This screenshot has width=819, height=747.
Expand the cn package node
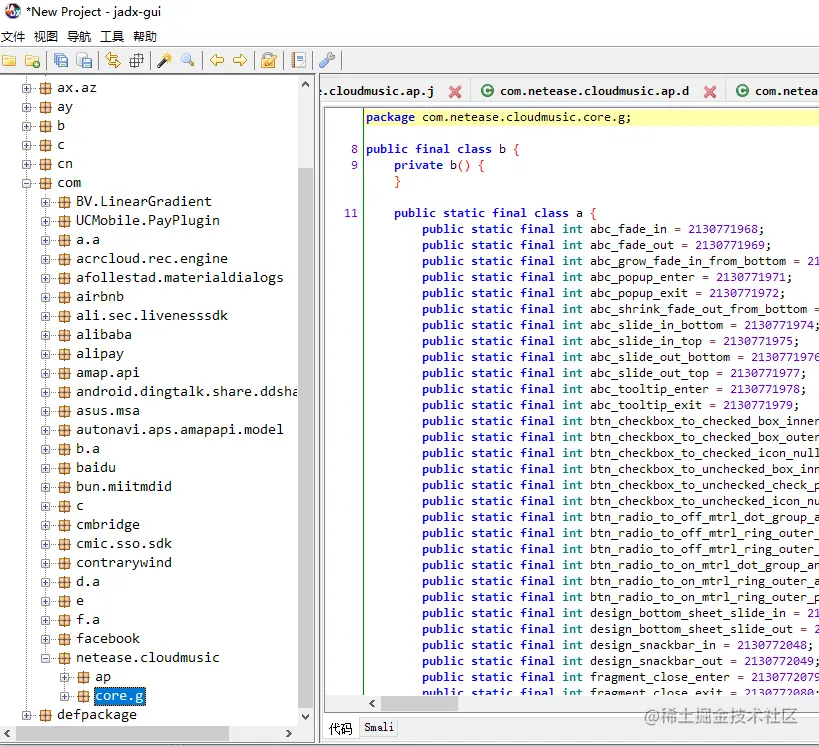tap(26, 164)
